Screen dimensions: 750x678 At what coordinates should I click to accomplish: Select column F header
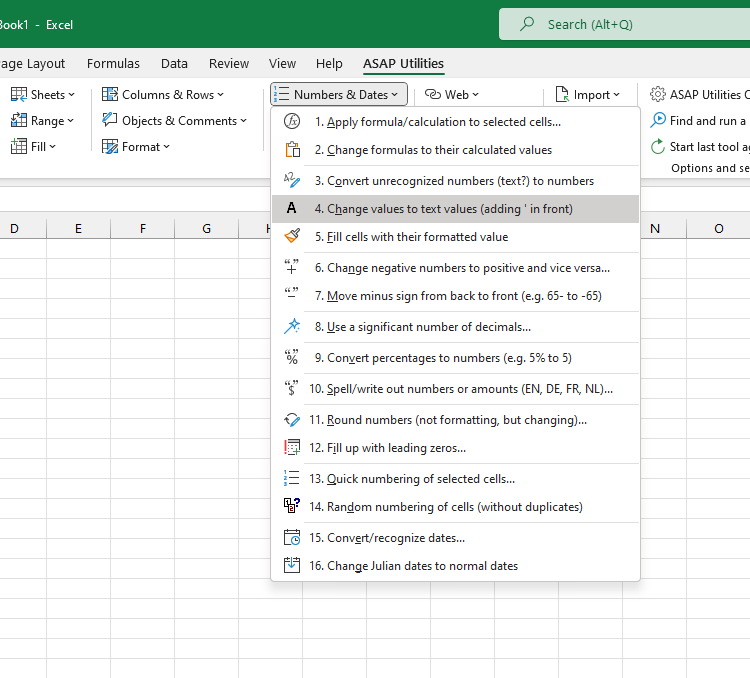143,228
